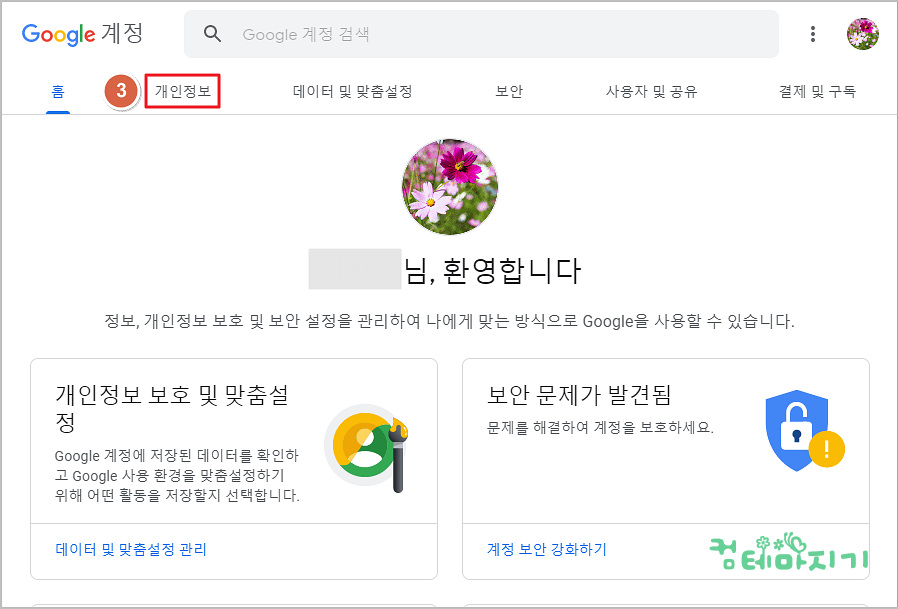
Task: Click the 문제를 해결하여 계정을 보호하세요 text
Action: pyautogui.click(x=600, y=427)
